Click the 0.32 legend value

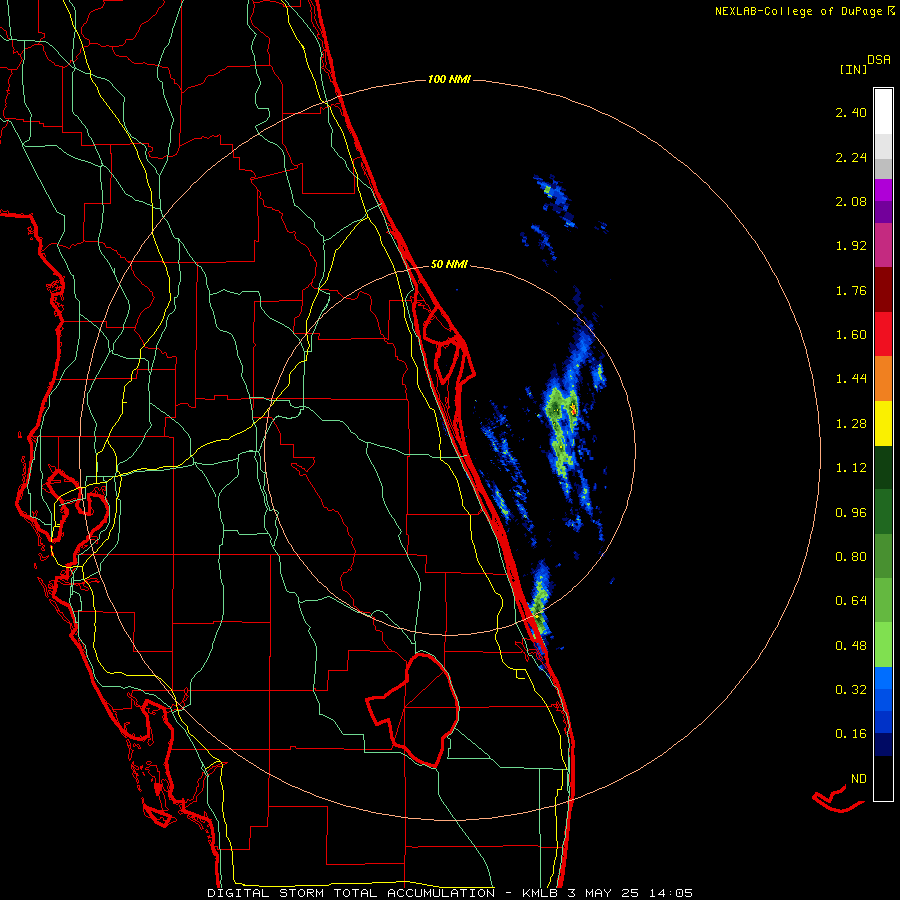(851, 690)
